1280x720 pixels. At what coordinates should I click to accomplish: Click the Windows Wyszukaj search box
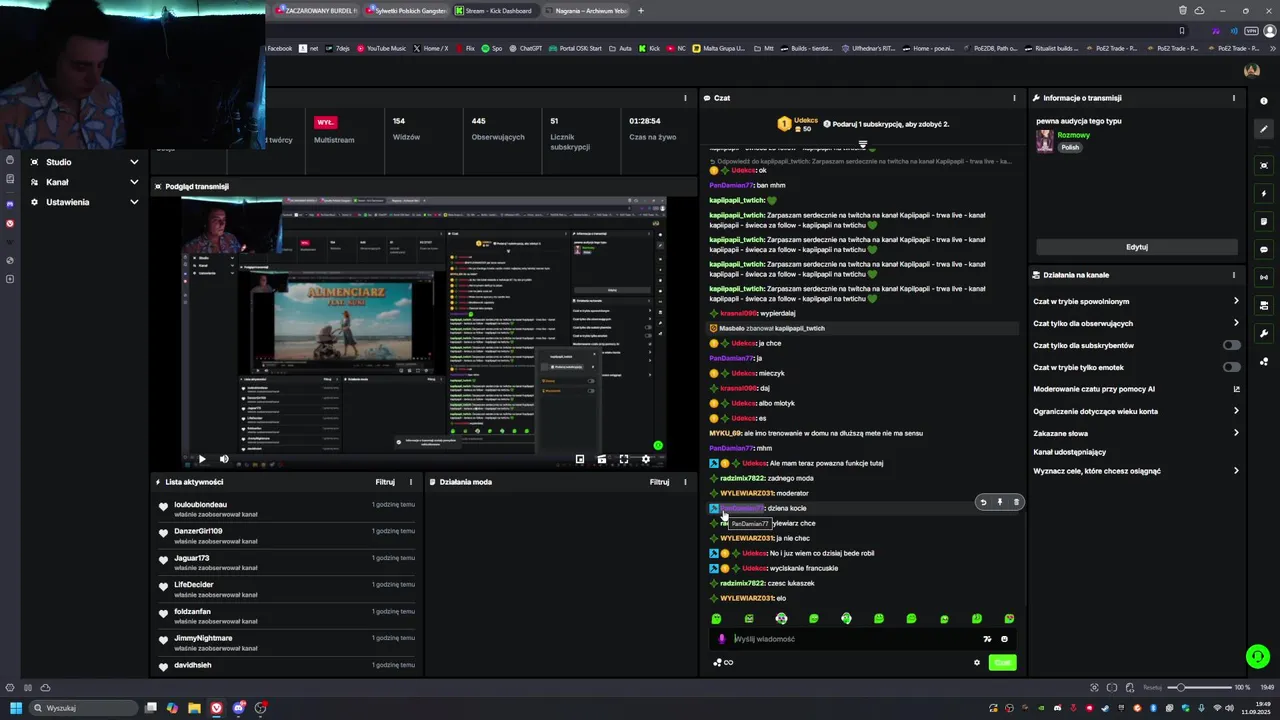[84, 708]
